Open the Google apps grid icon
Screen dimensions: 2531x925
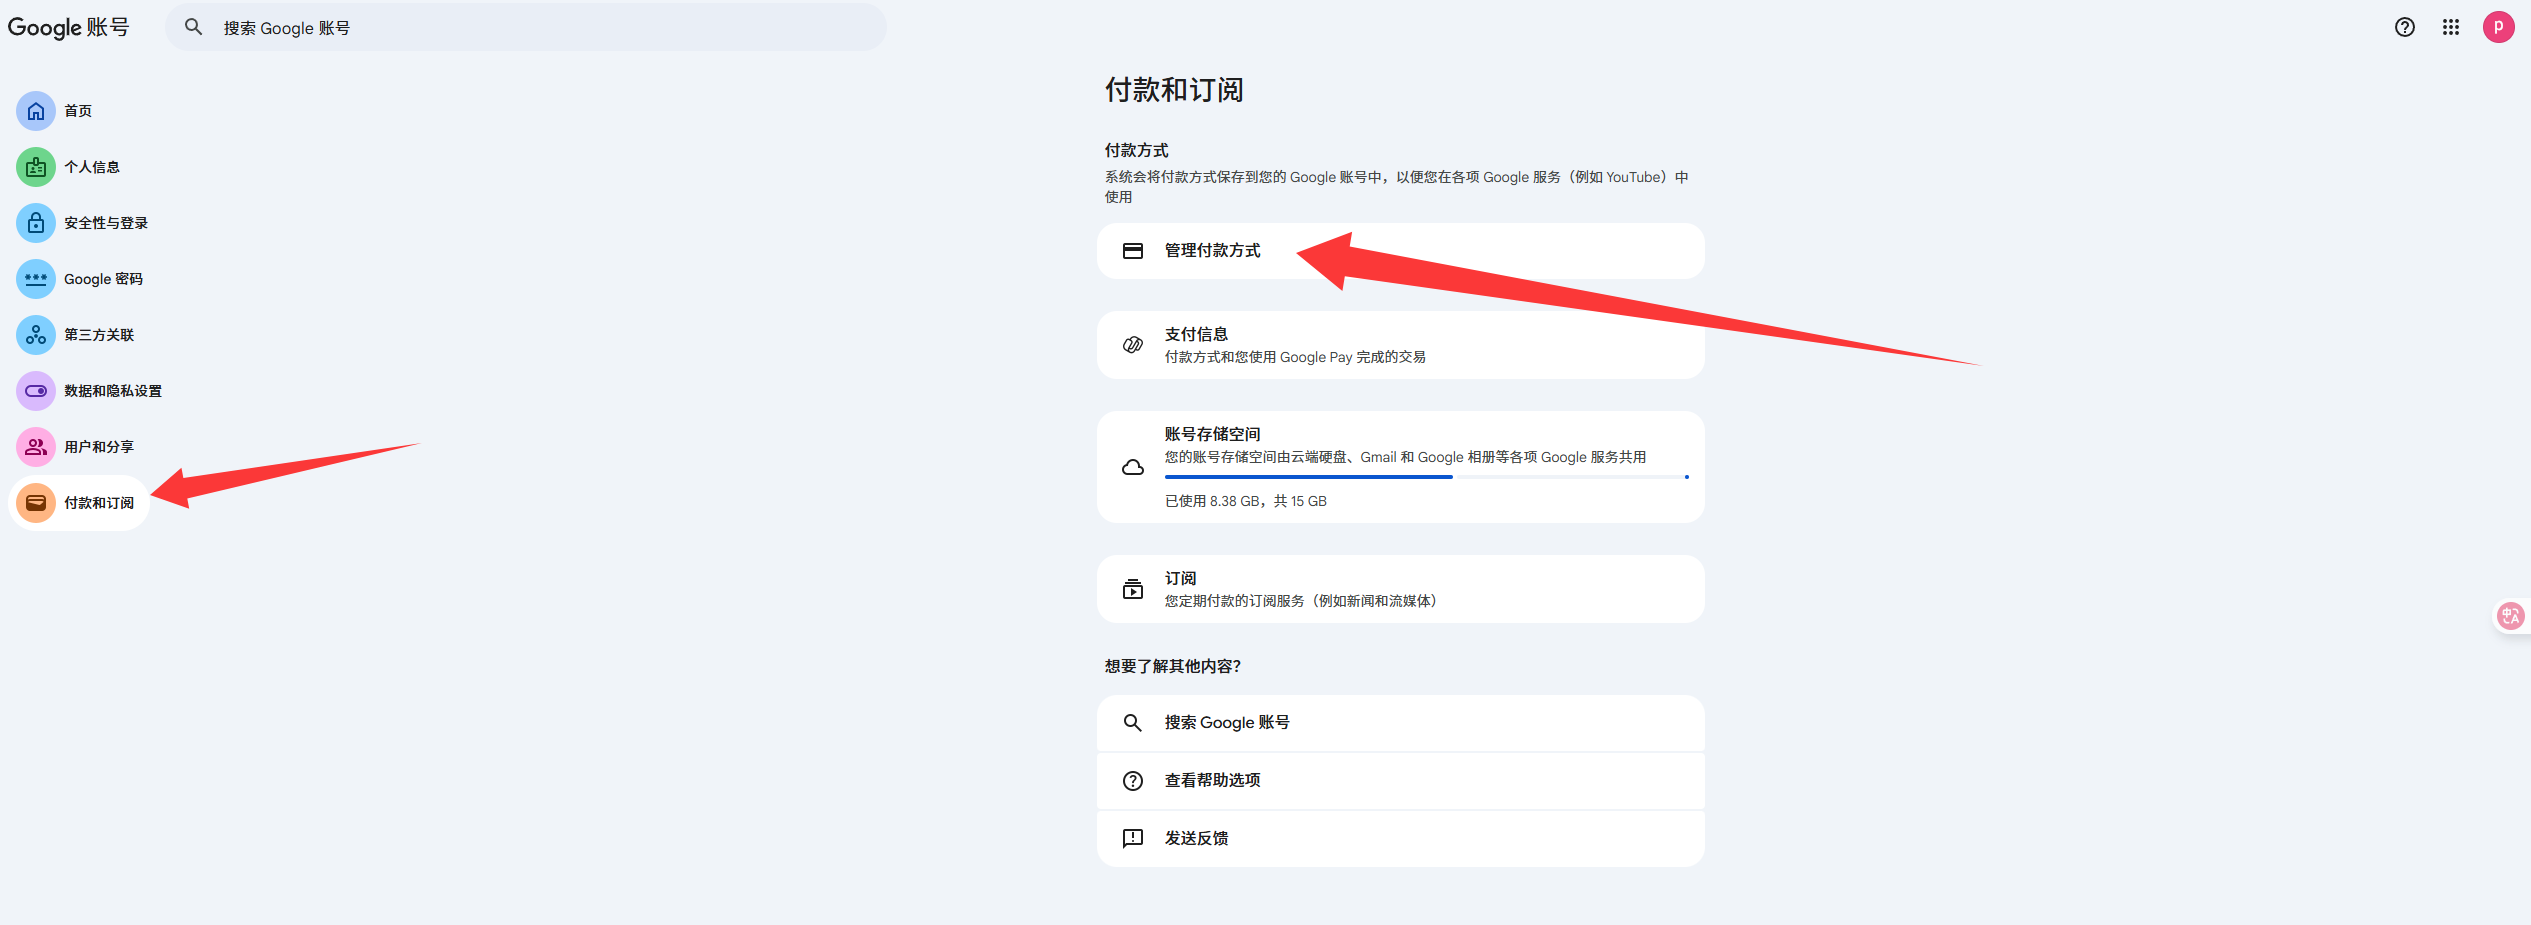[2451, 27]
